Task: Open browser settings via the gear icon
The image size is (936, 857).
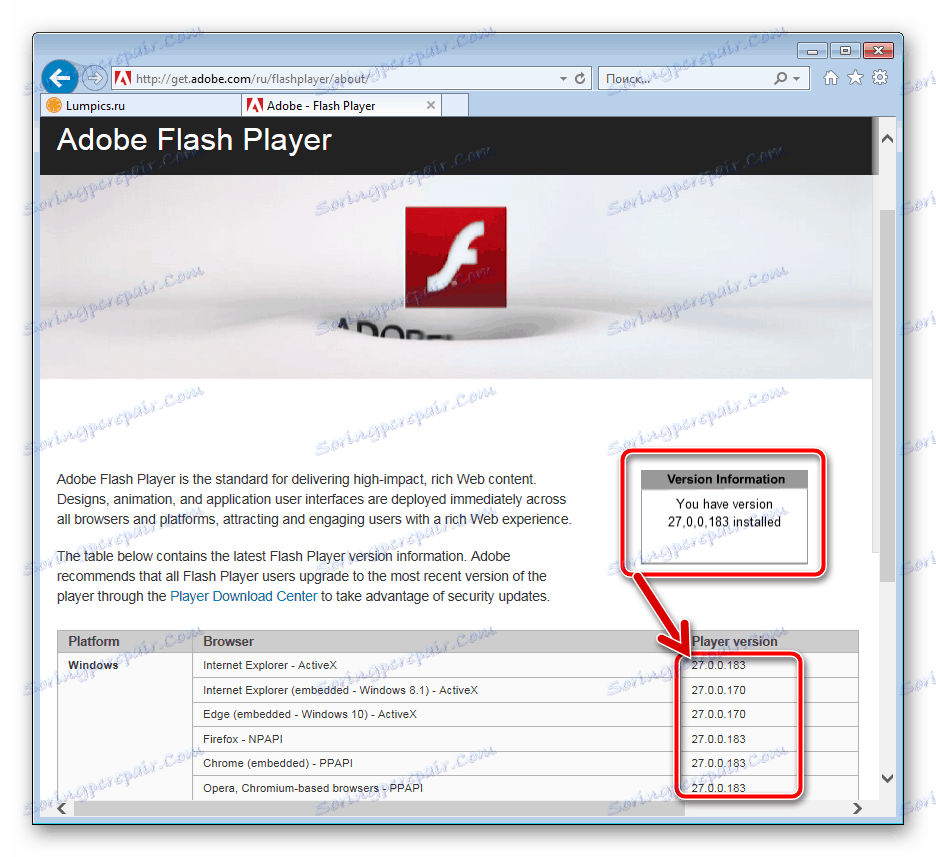Action: (880, 77)
